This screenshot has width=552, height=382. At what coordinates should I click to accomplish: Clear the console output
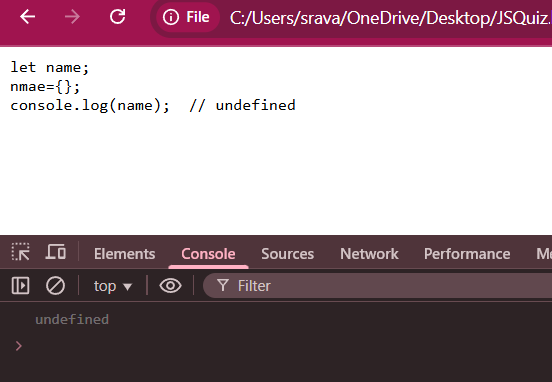click(x=55, y=285)
